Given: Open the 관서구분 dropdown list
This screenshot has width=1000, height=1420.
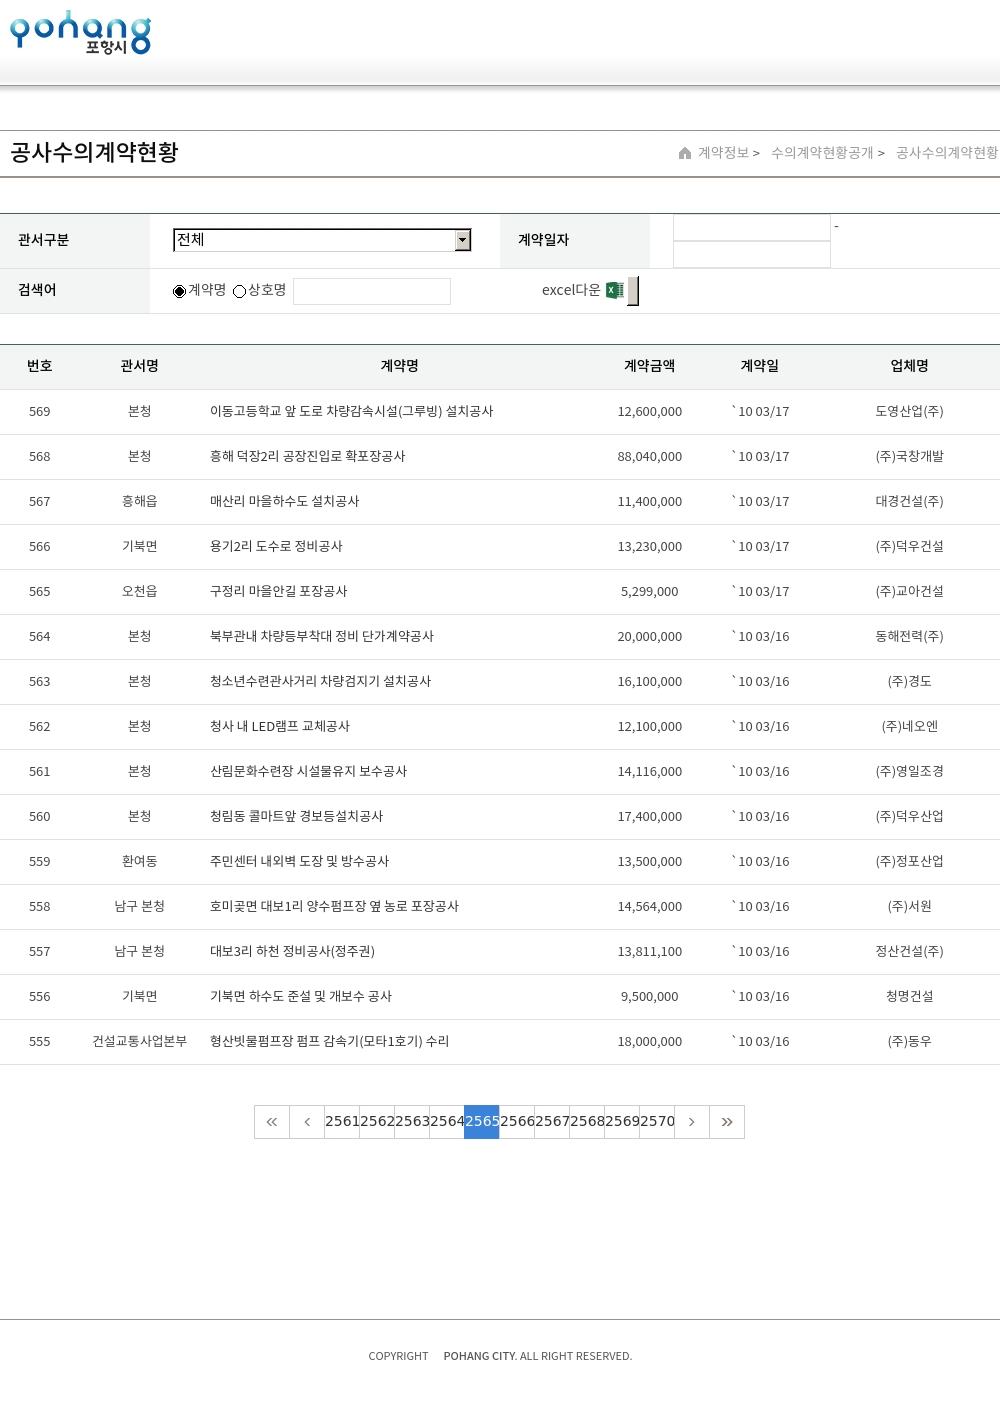Looking at the screenshot, I should (314, 240).
